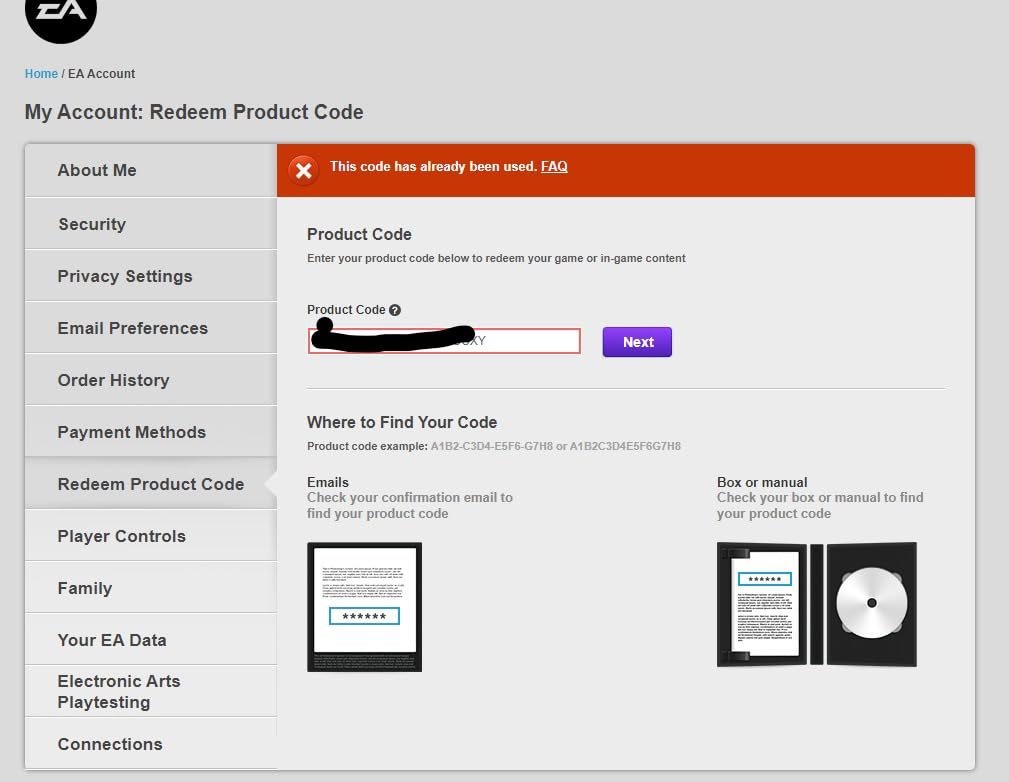Image resolution: width=1009 pixels, height=782 pixels.
Task: Open Payment Methods
Action: 151,432
